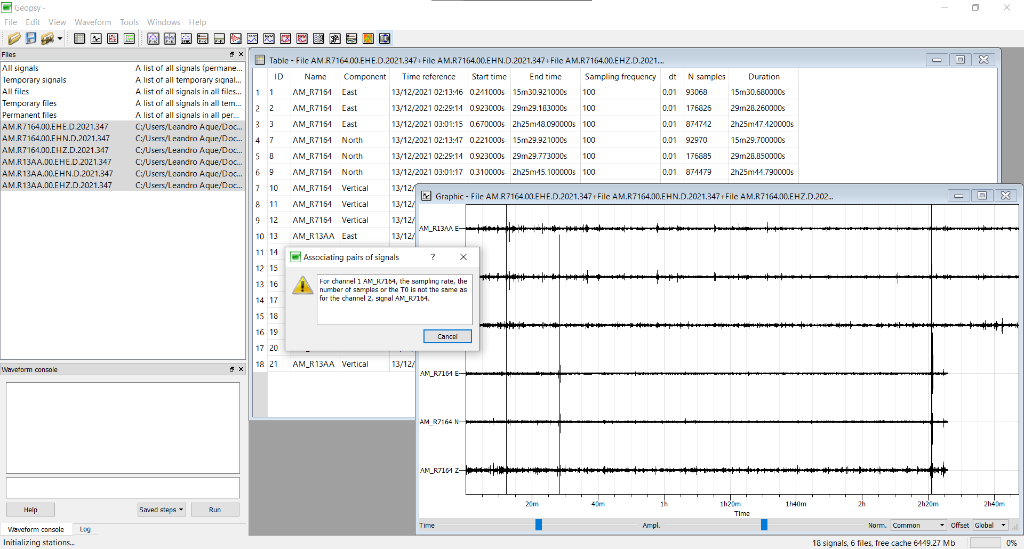Image resolution: width=1024 pixels, height=549 pixels.
Task: Click the Table view icon in toolbar
Action: [80, 38]
